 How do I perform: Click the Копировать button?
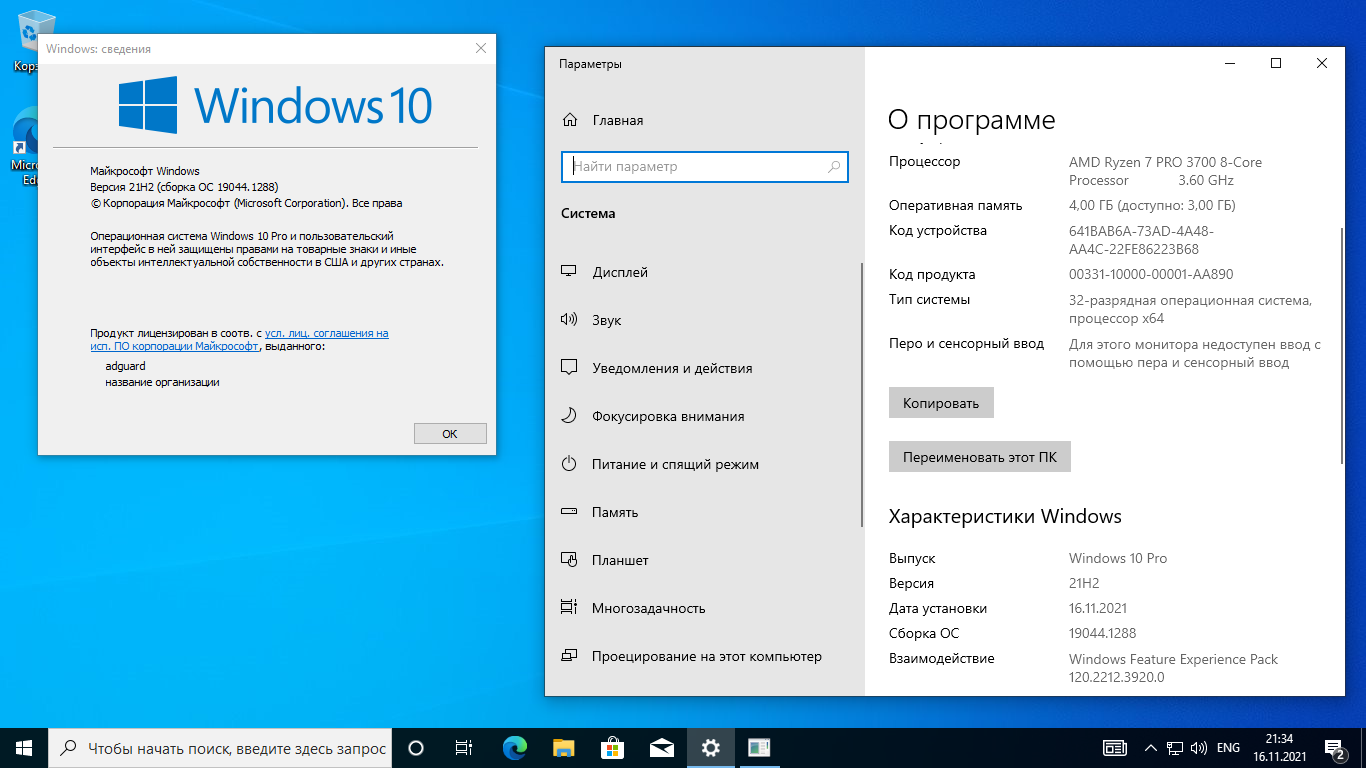[941, 403]
